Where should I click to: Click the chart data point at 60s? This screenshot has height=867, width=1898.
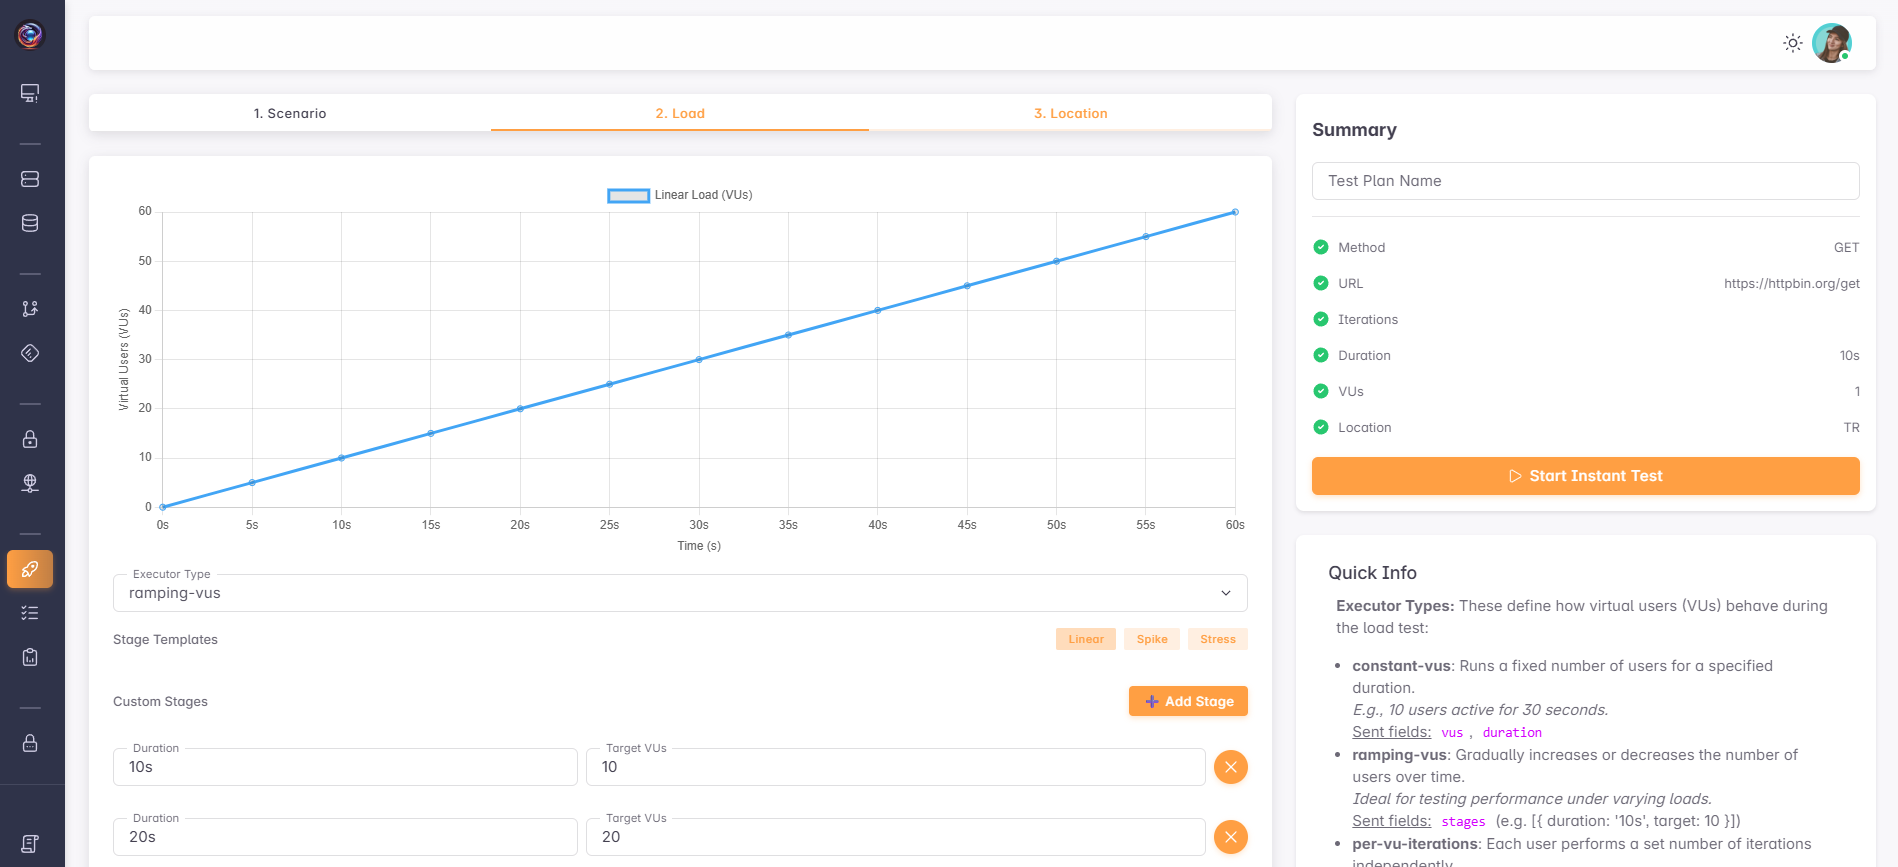[x=1235, y=212]
